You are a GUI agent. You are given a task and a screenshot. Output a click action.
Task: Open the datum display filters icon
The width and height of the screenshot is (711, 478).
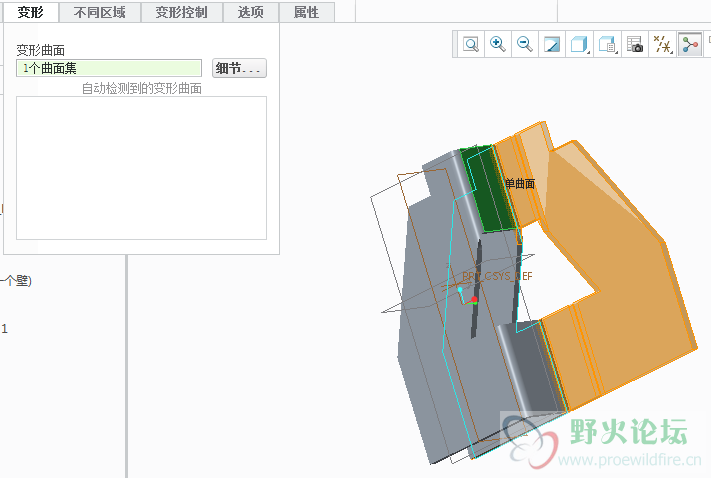662,44
